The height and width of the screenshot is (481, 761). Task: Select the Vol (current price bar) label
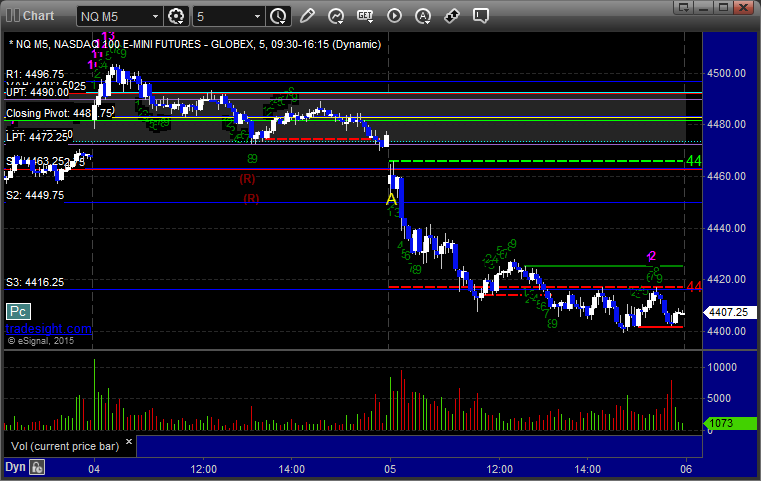[65, 446]
